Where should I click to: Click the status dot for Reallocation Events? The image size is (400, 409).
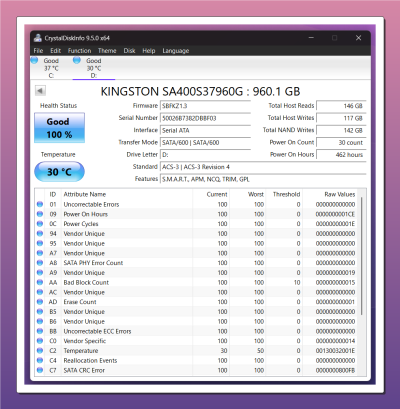[x=40, y=360]
